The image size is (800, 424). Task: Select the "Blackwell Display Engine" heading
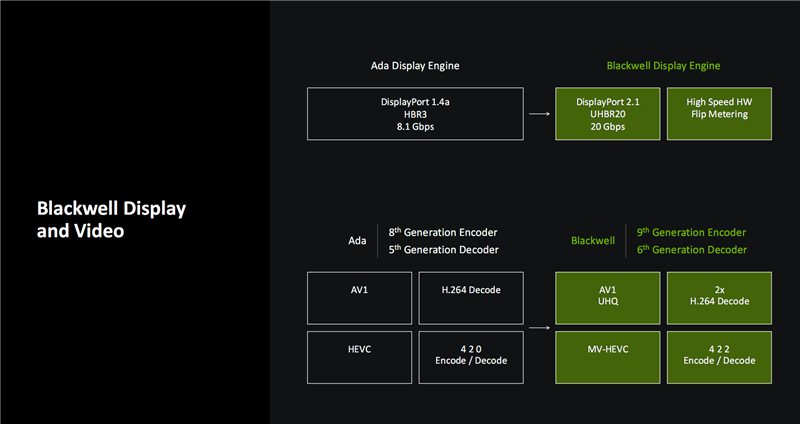(663, 66)
